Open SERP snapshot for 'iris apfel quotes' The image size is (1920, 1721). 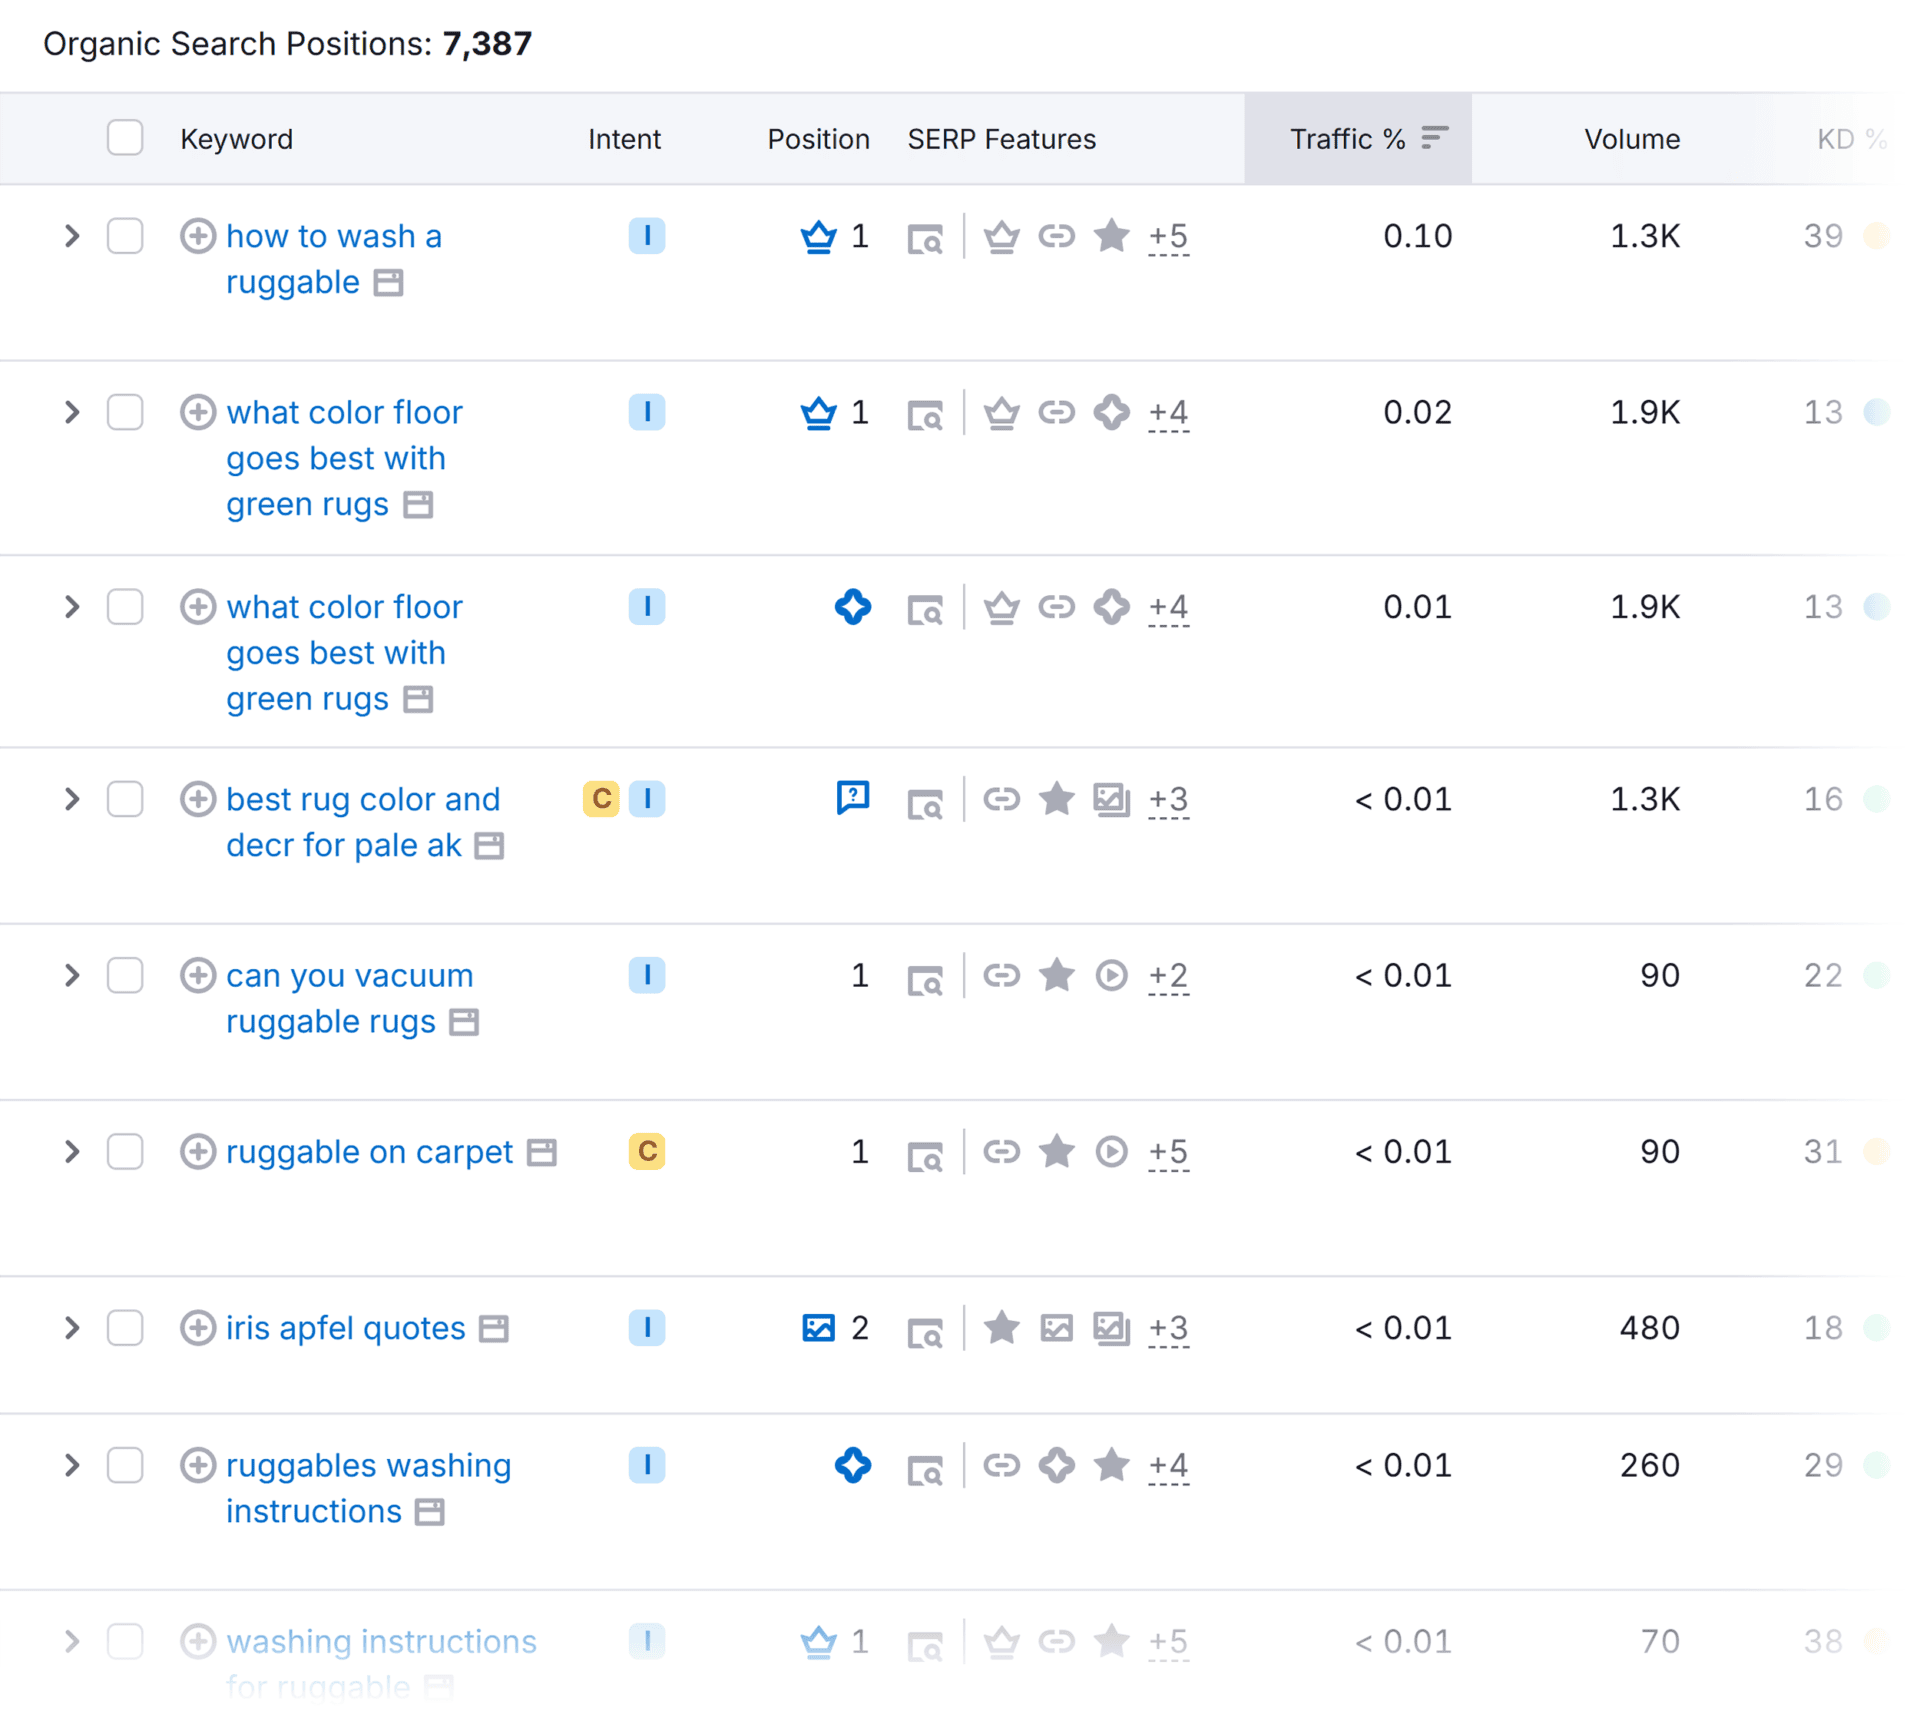925,1331
